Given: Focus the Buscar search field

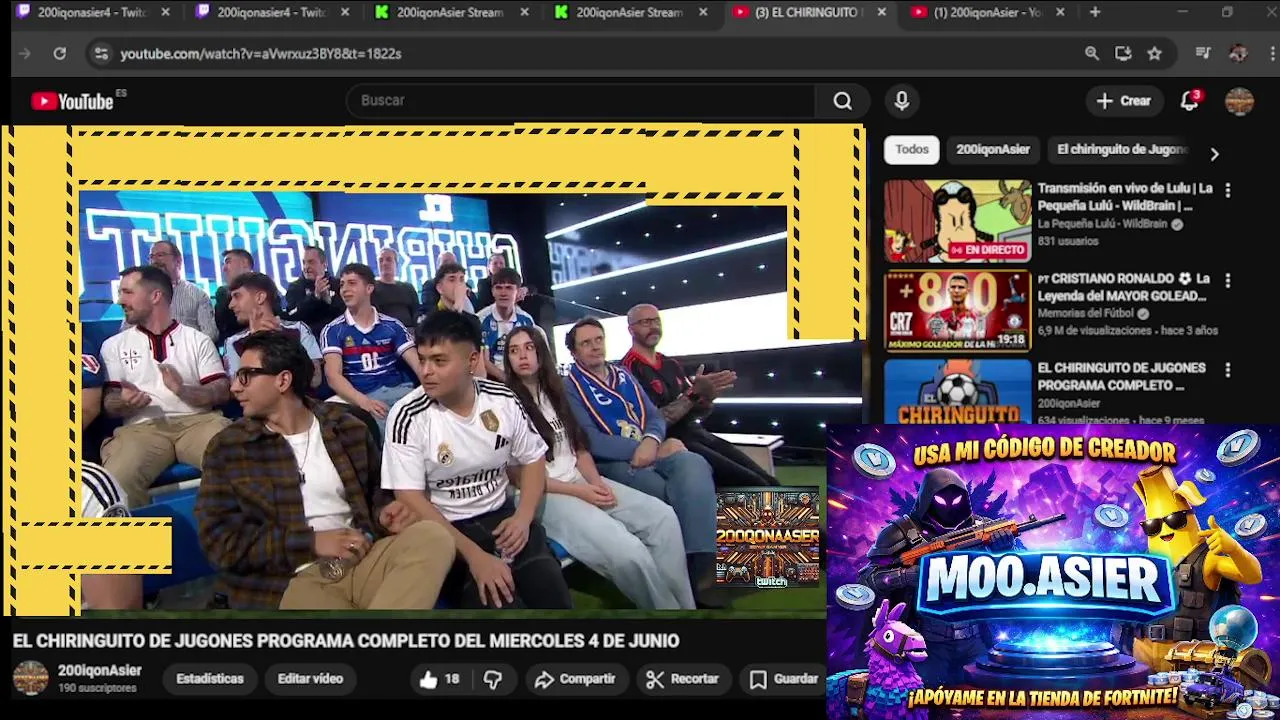Looking at the screenshot, I should (x=580, y=101).
